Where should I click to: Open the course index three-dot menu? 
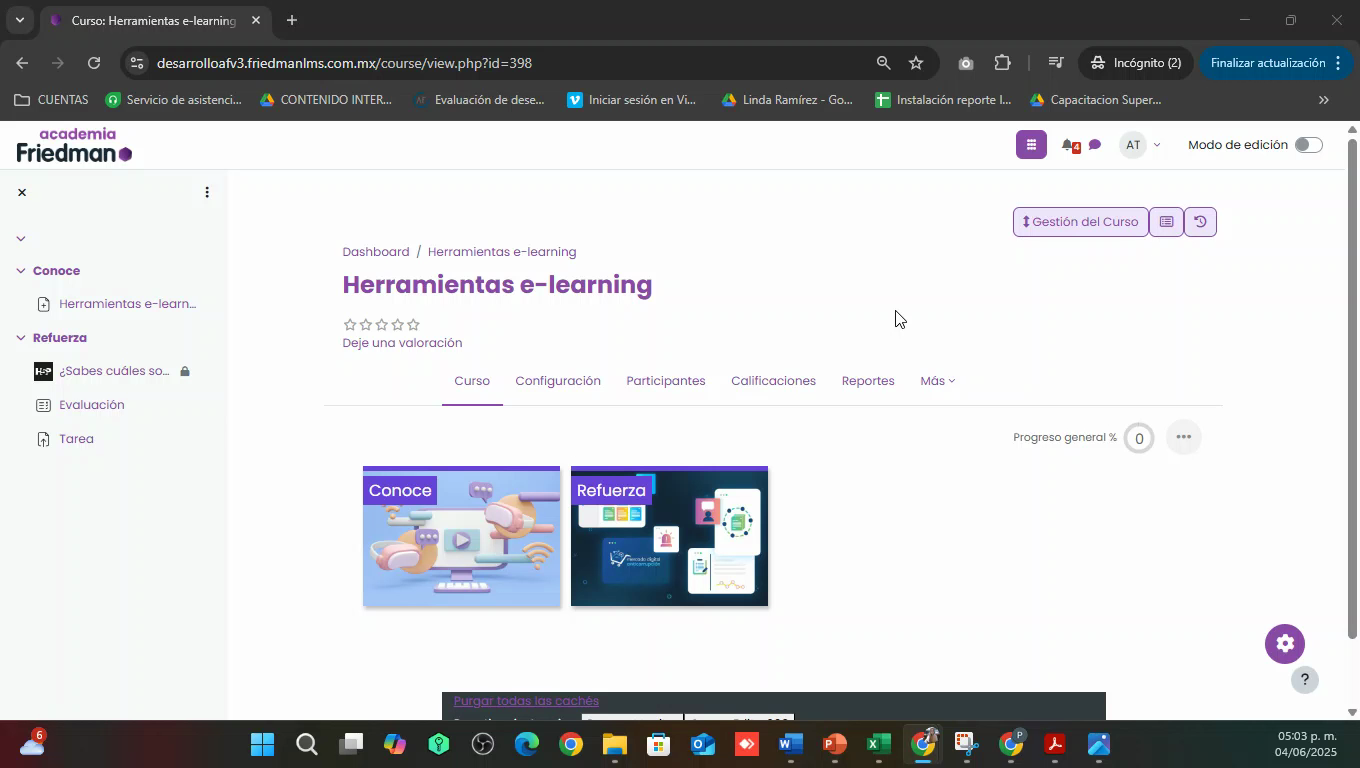click(207, 192)
